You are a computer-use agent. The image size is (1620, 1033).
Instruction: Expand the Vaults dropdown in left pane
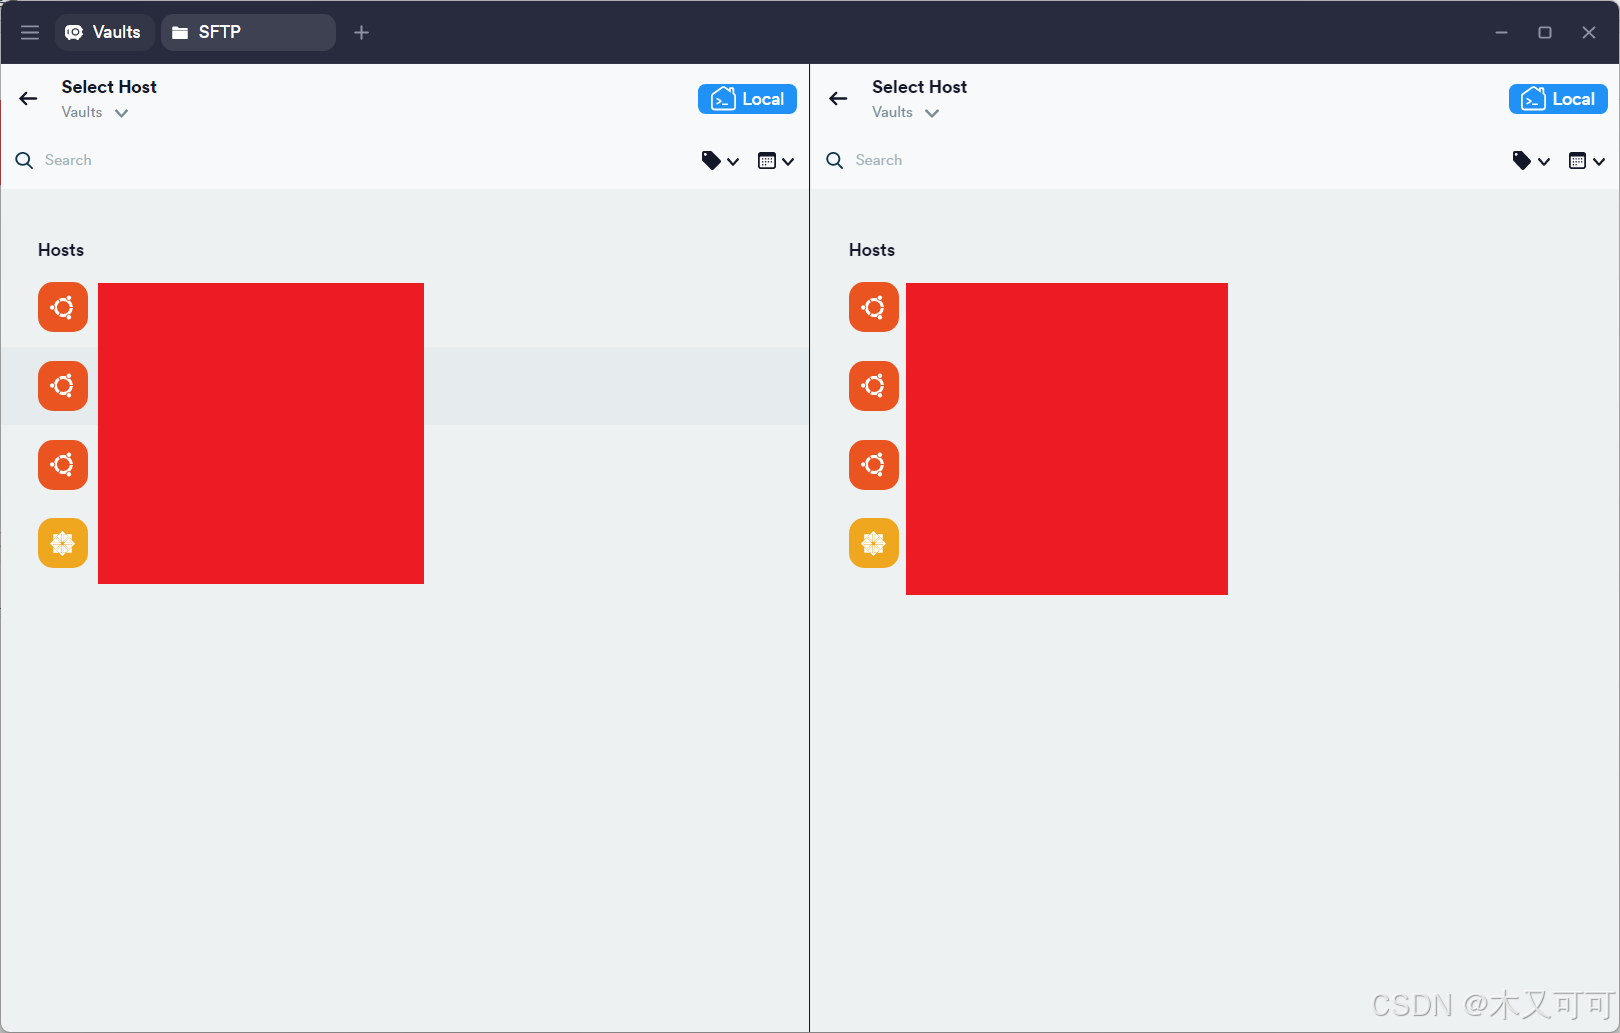95,113
